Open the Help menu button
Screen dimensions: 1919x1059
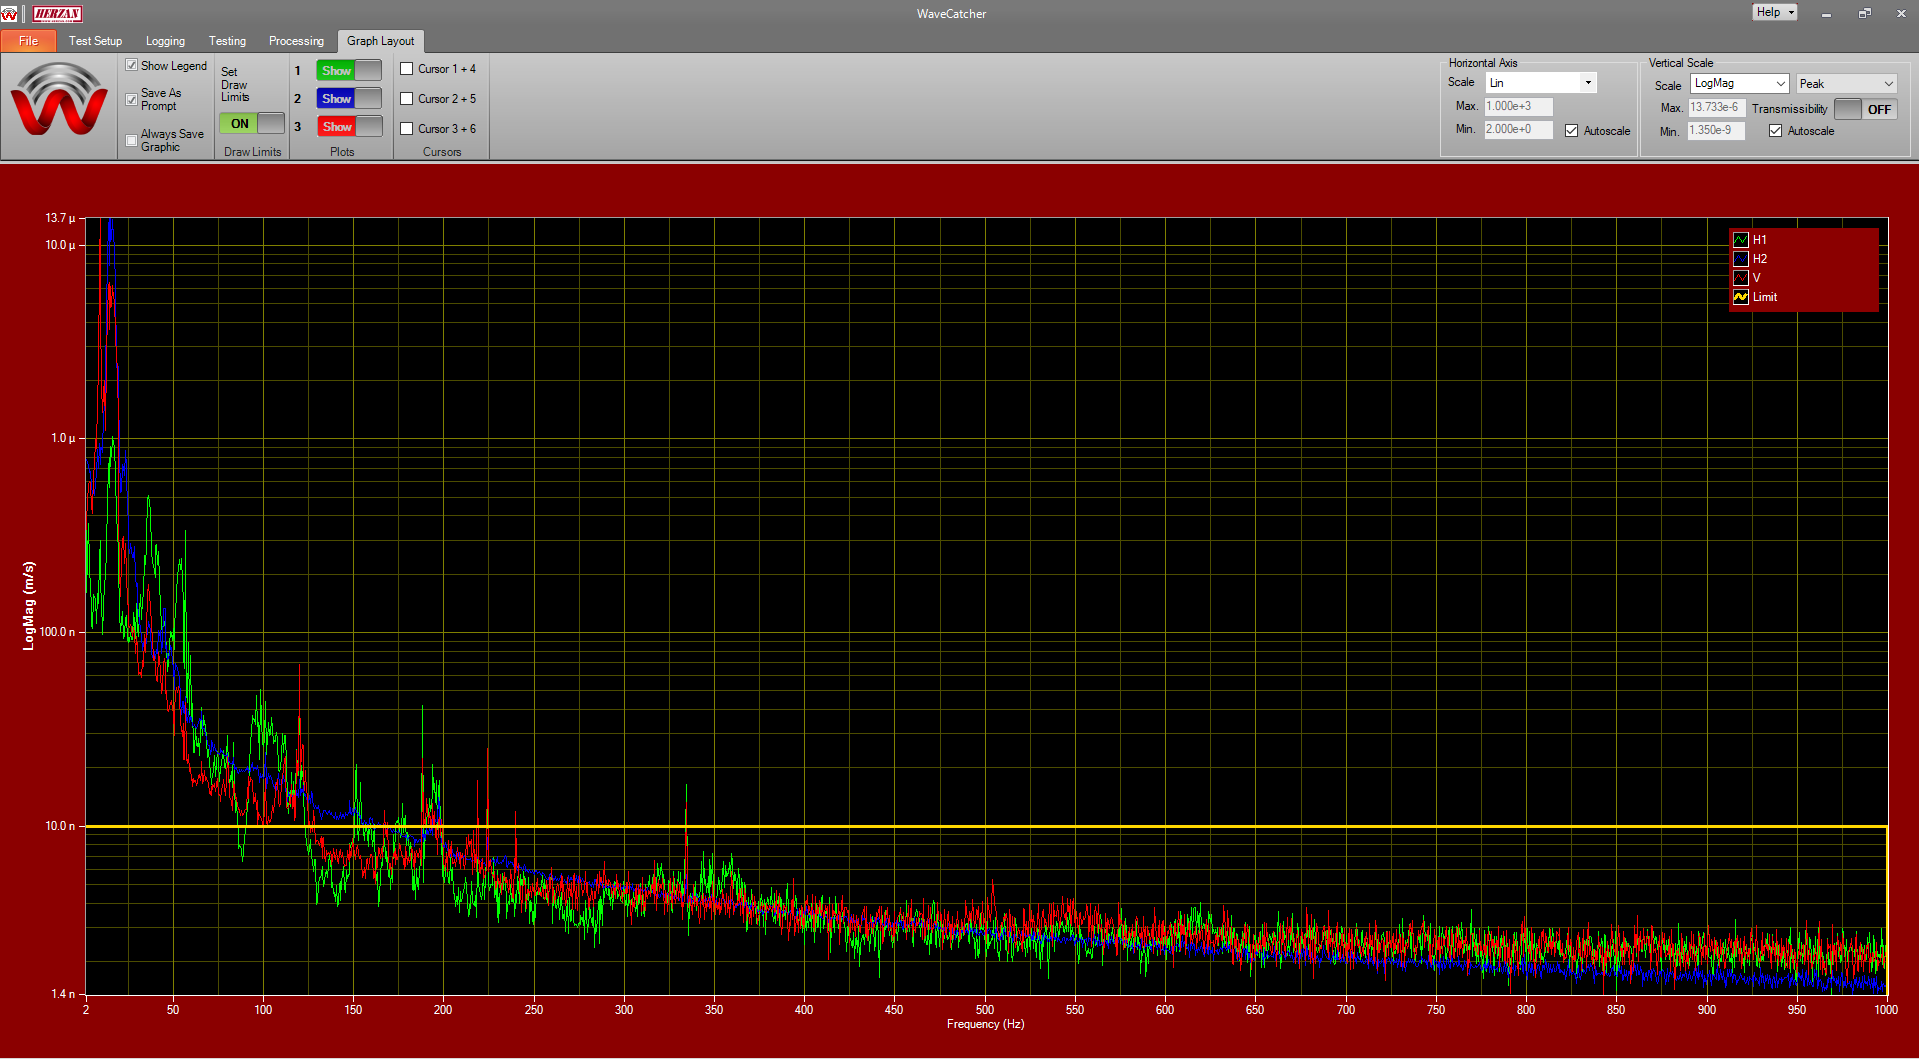(1774, 12)
